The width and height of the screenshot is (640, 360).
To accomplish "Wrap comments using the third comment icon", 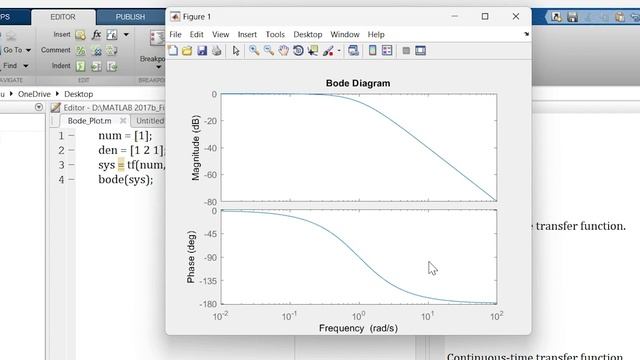I will (x=111, y=51).
